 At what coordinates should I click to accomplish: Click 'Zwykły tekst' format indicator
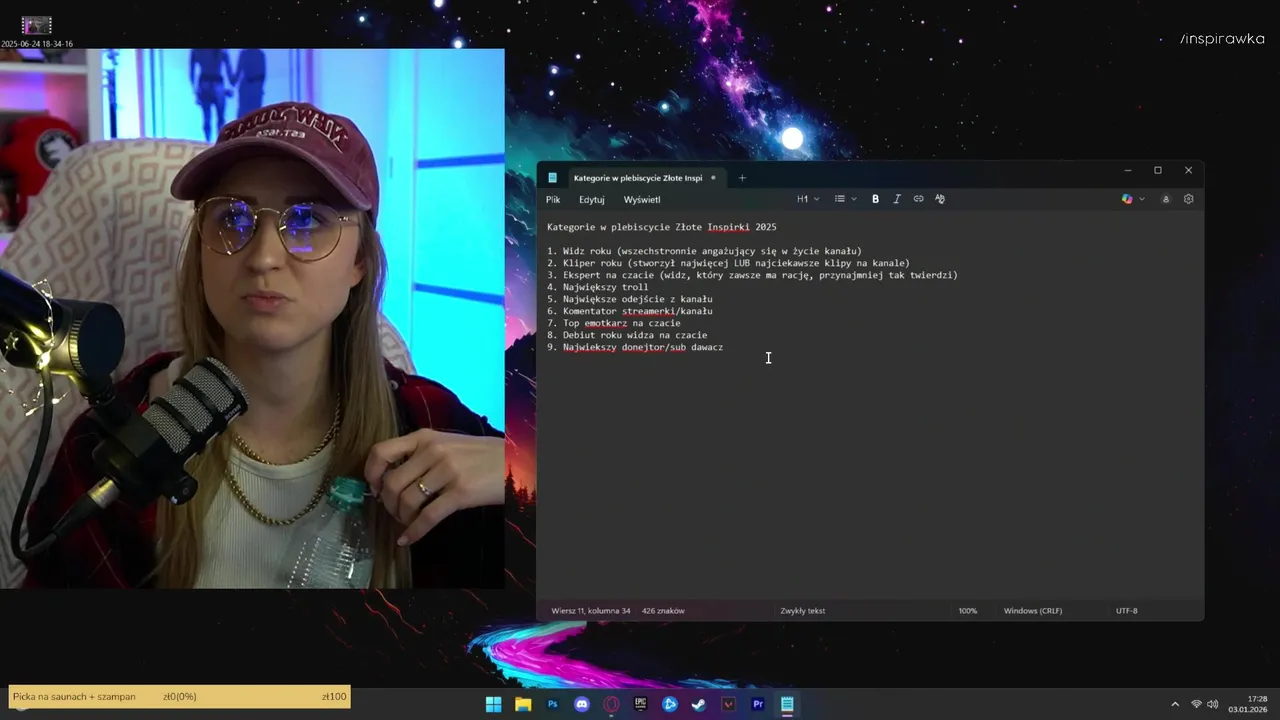[803, 611]
